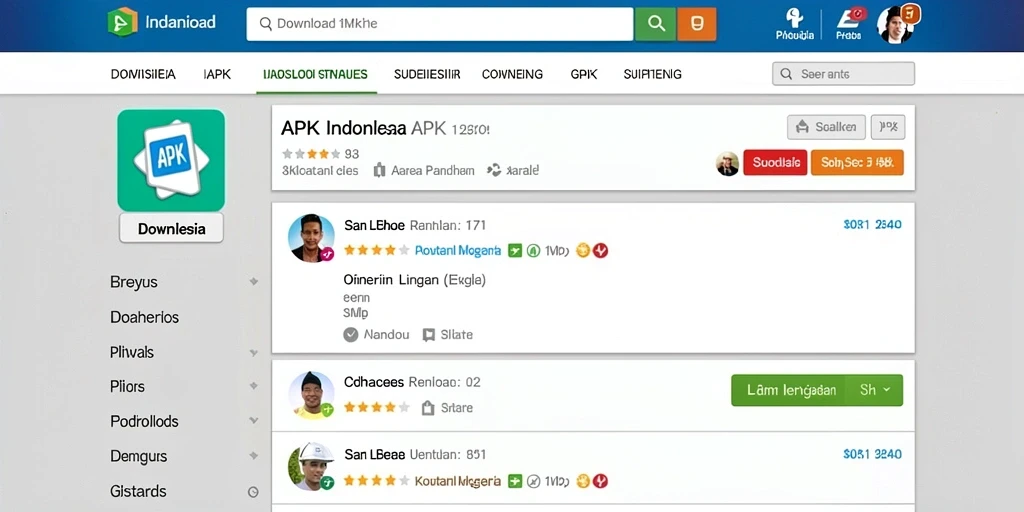Screen dimensions: 1024x512
Task: Toggle the Nandou check circle
Action: tap(351, 335)
